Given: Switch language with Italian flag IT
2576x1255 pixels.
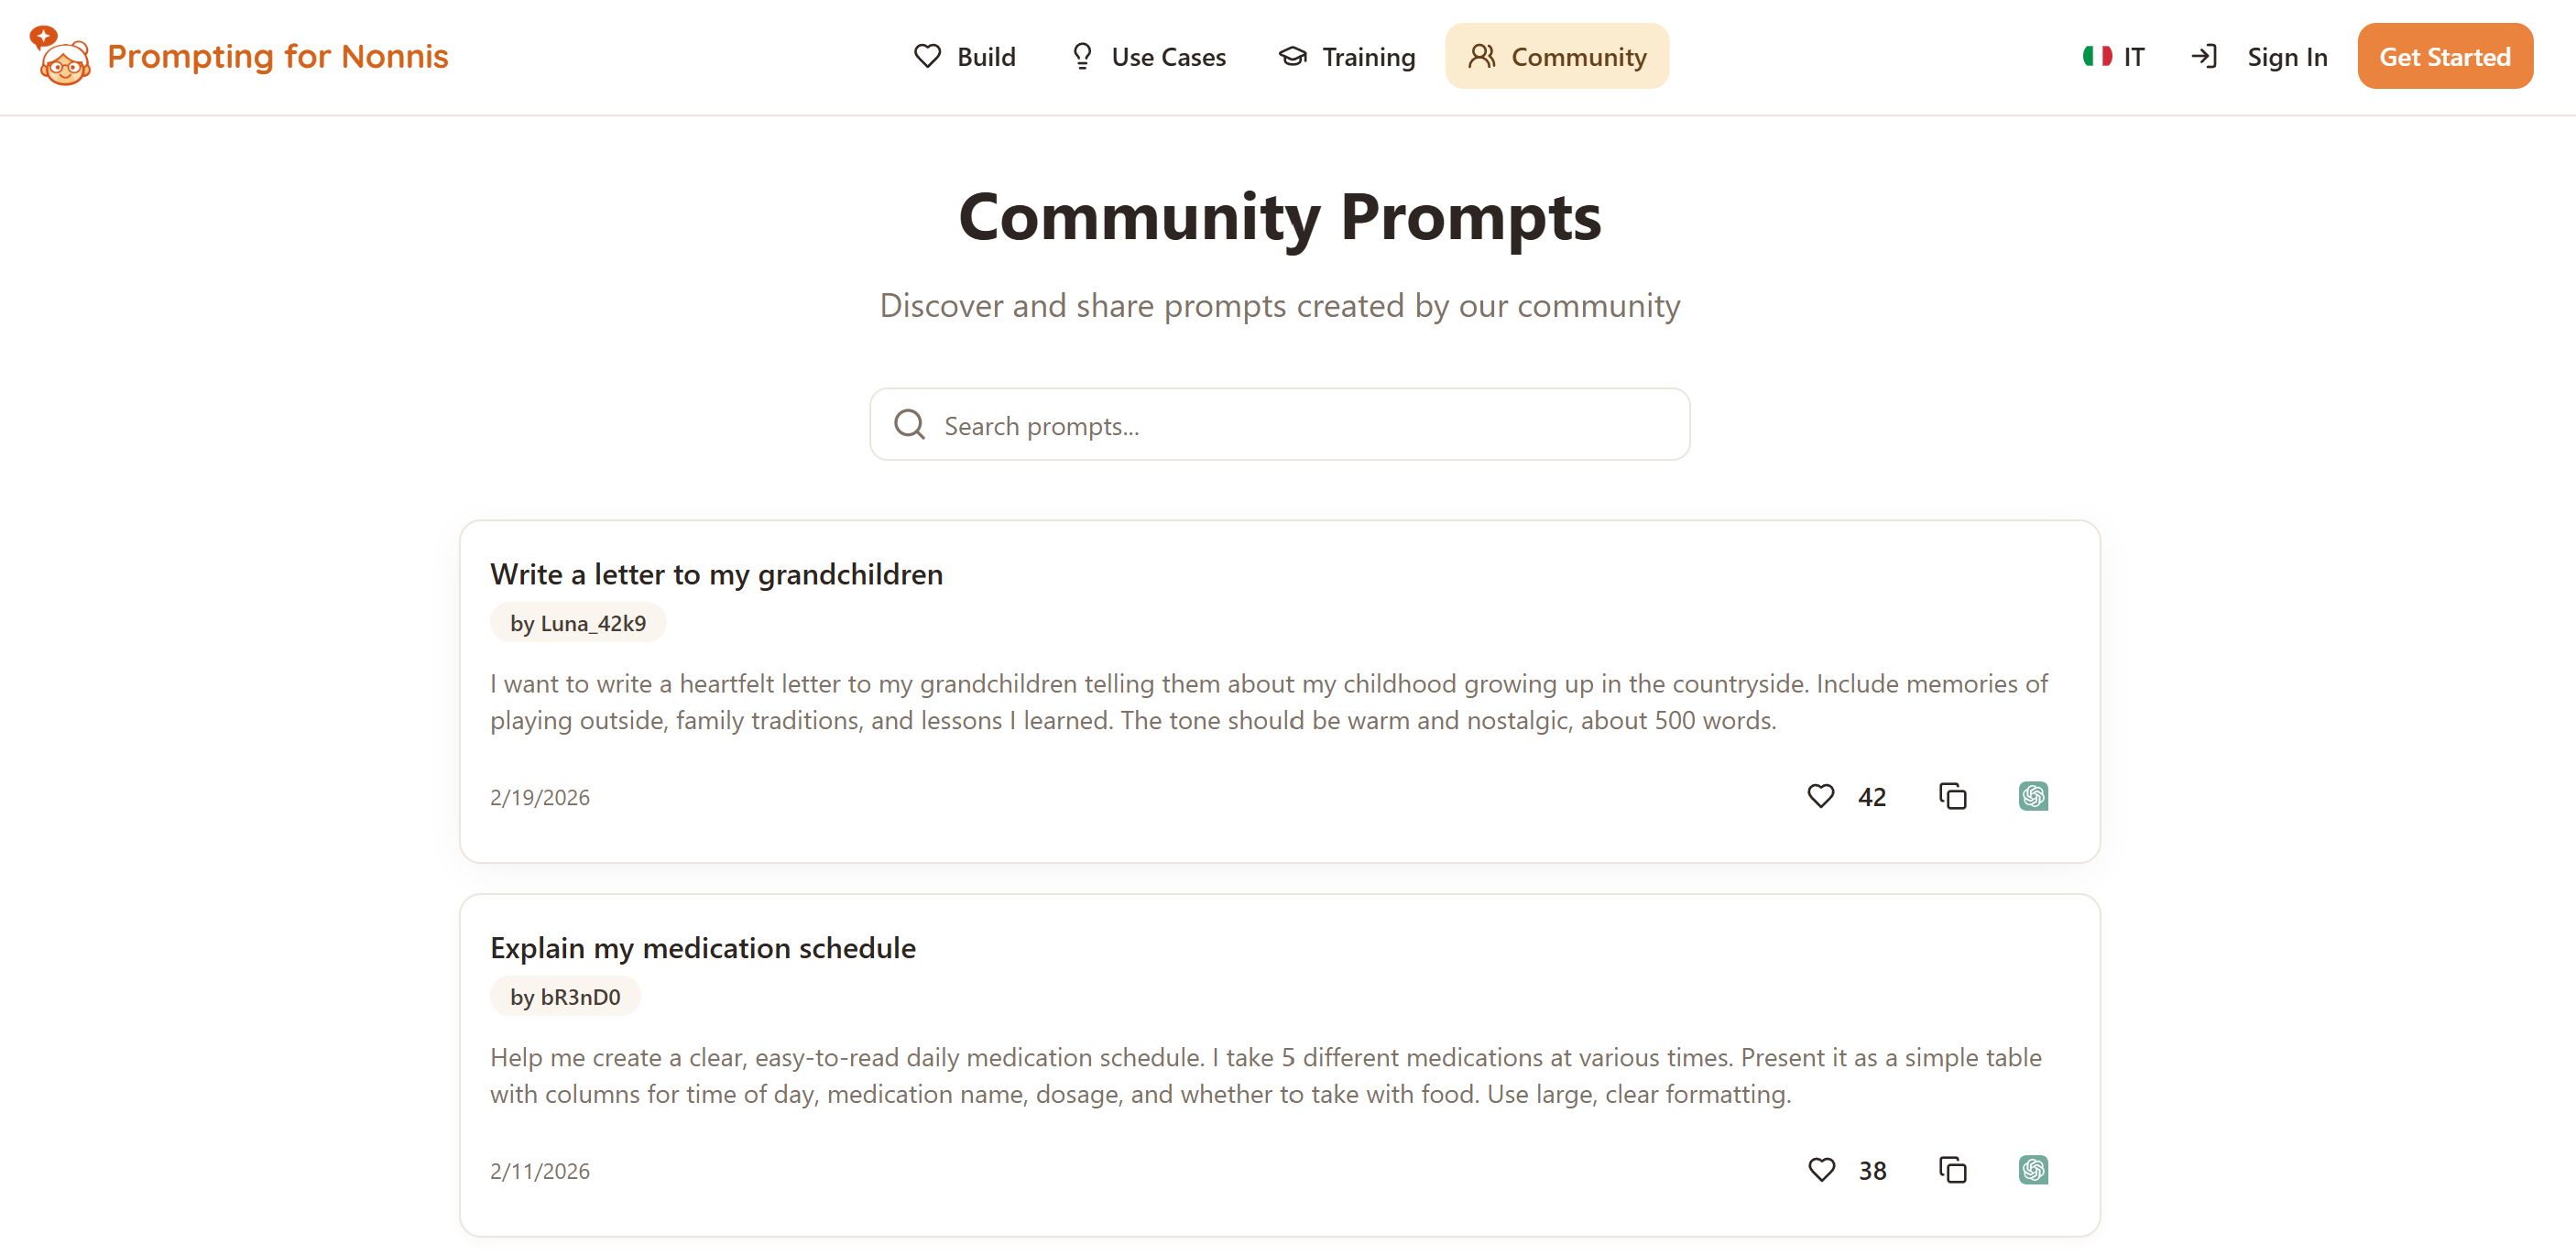Looking at the screenshot, I should [2114, 57].
